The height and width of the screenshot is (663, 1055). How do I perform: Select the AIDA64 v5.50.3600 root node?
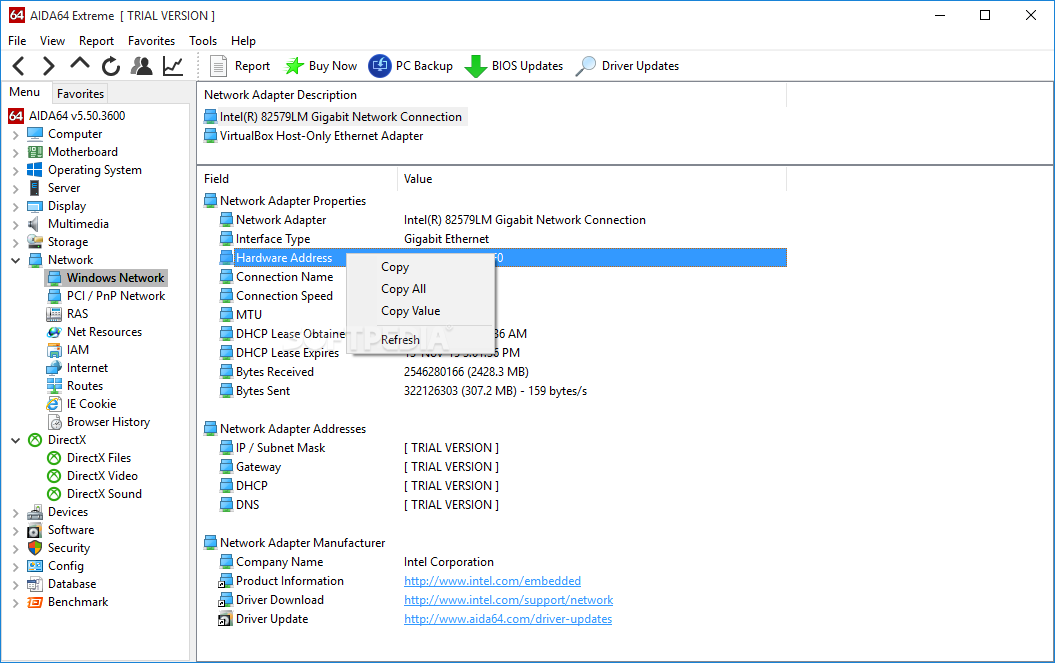click(67, 116)
